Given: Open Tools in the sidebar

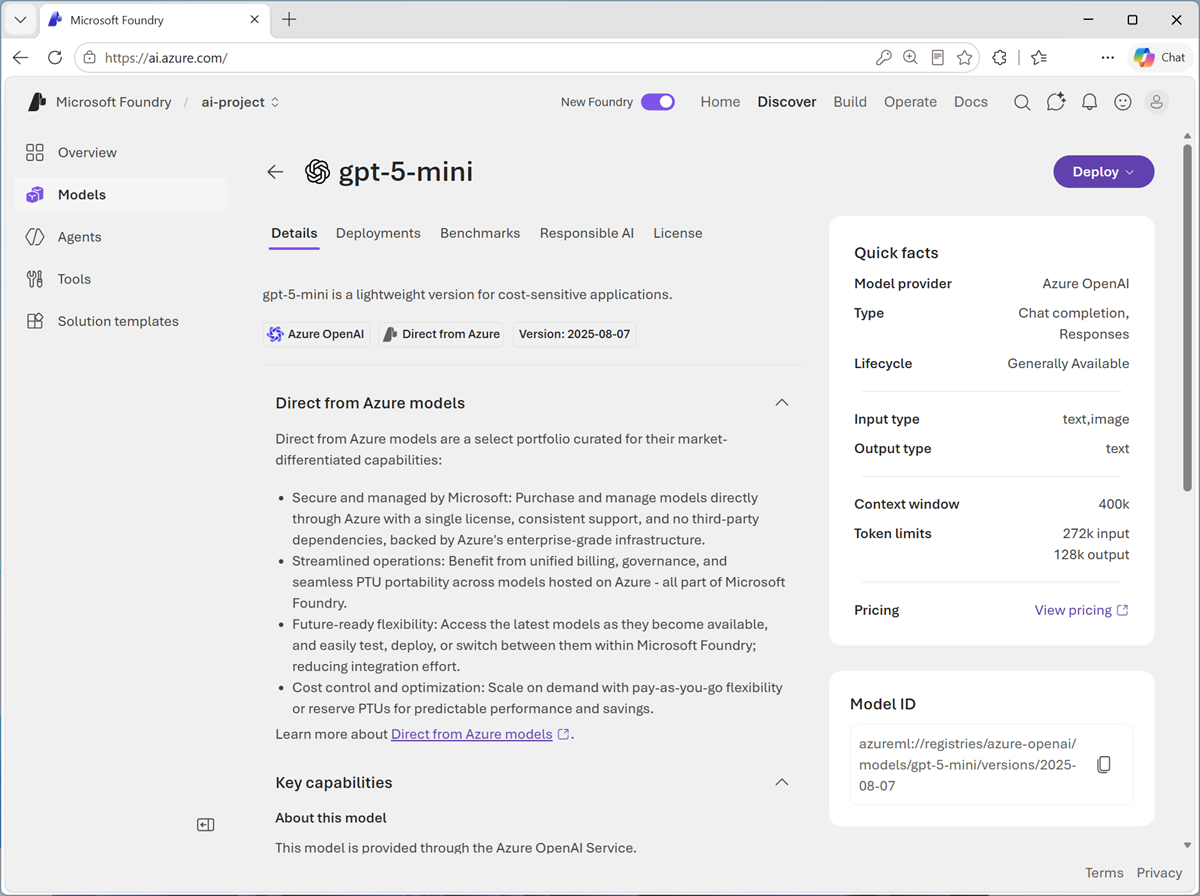Looking at the screenshot, I should click(120, 279).
